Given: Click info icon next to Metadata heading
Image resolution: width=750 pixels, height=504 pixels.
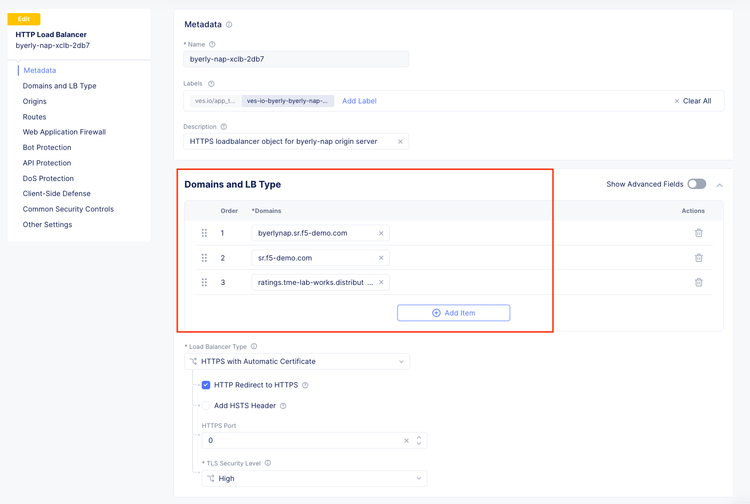Looking at the screenshot, I should [x=229, y=25].
